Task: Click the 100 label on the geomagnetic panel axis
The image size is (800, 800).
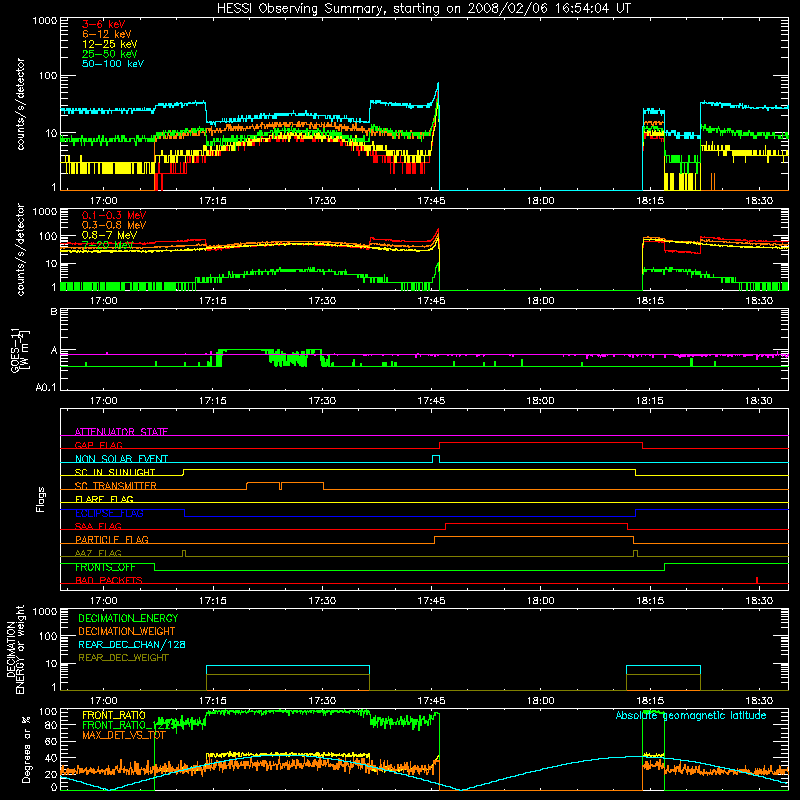Action: (48, 711)
